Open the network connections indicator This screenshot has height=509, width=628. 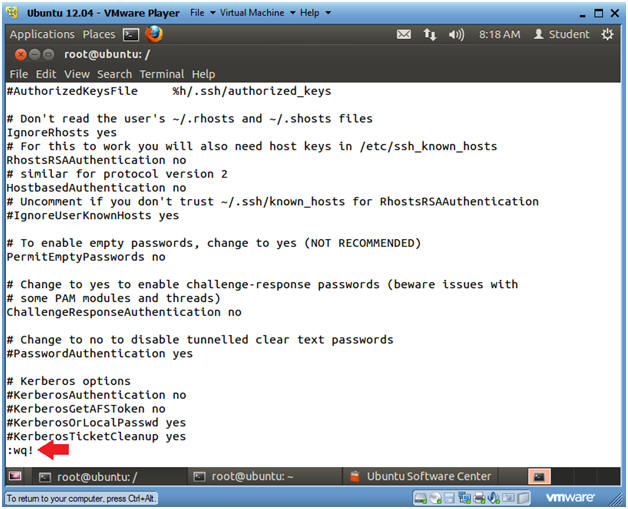(430, 34)
